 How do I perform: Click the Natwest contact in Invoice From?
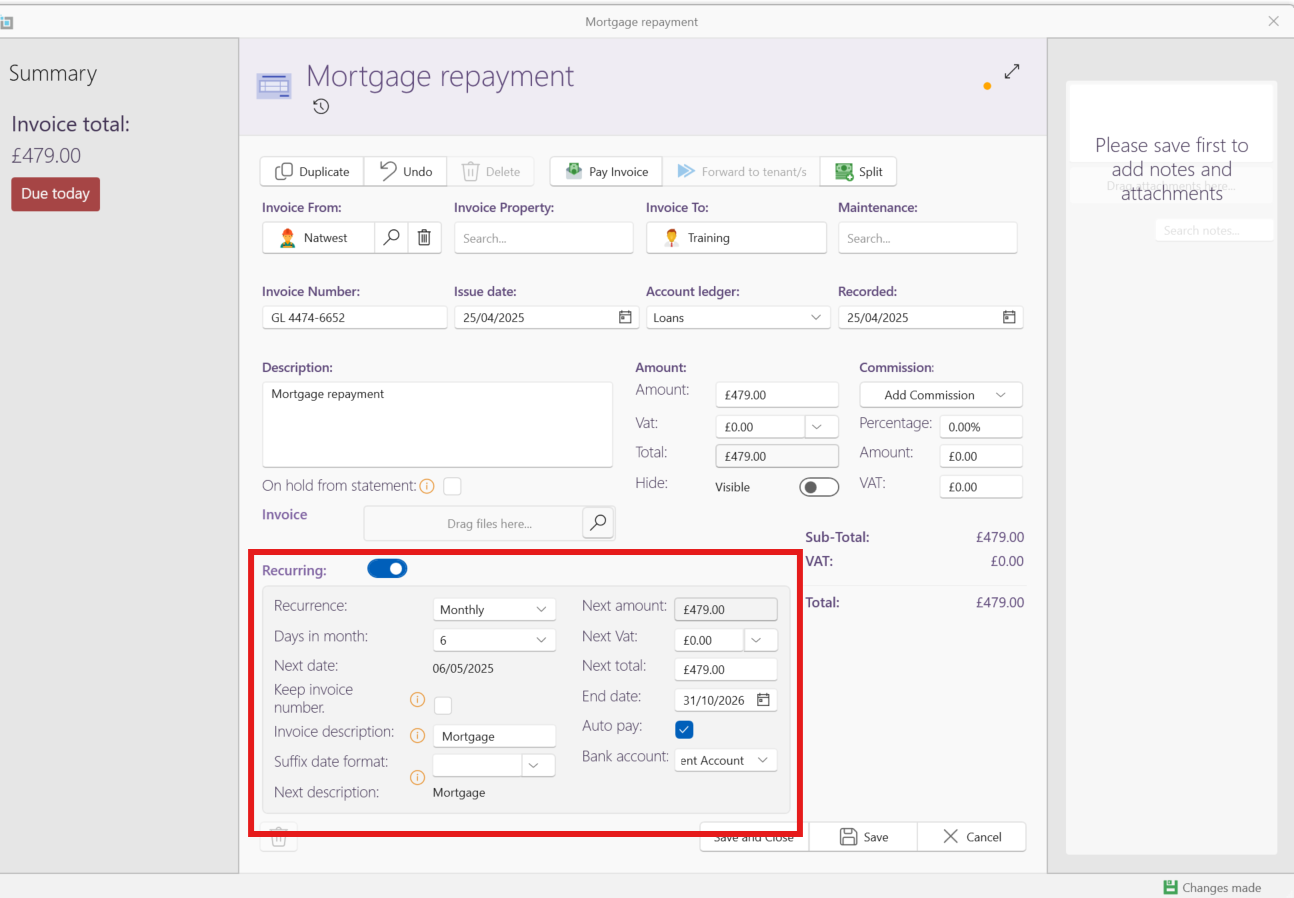coord(319,238)
